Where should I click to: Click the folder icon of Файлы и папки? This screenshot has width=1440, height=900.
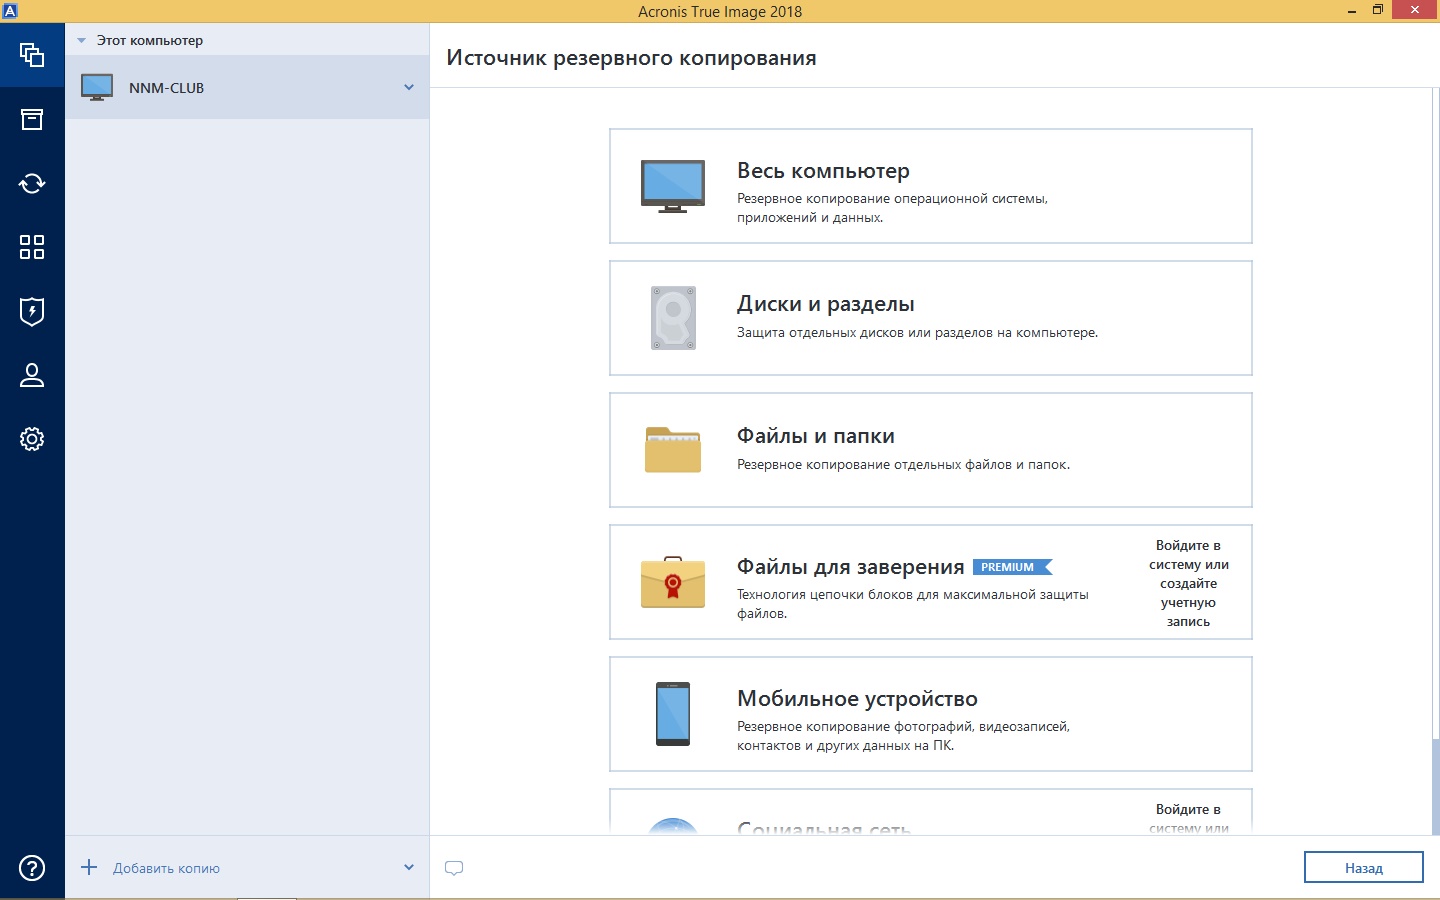pos(673,450)
